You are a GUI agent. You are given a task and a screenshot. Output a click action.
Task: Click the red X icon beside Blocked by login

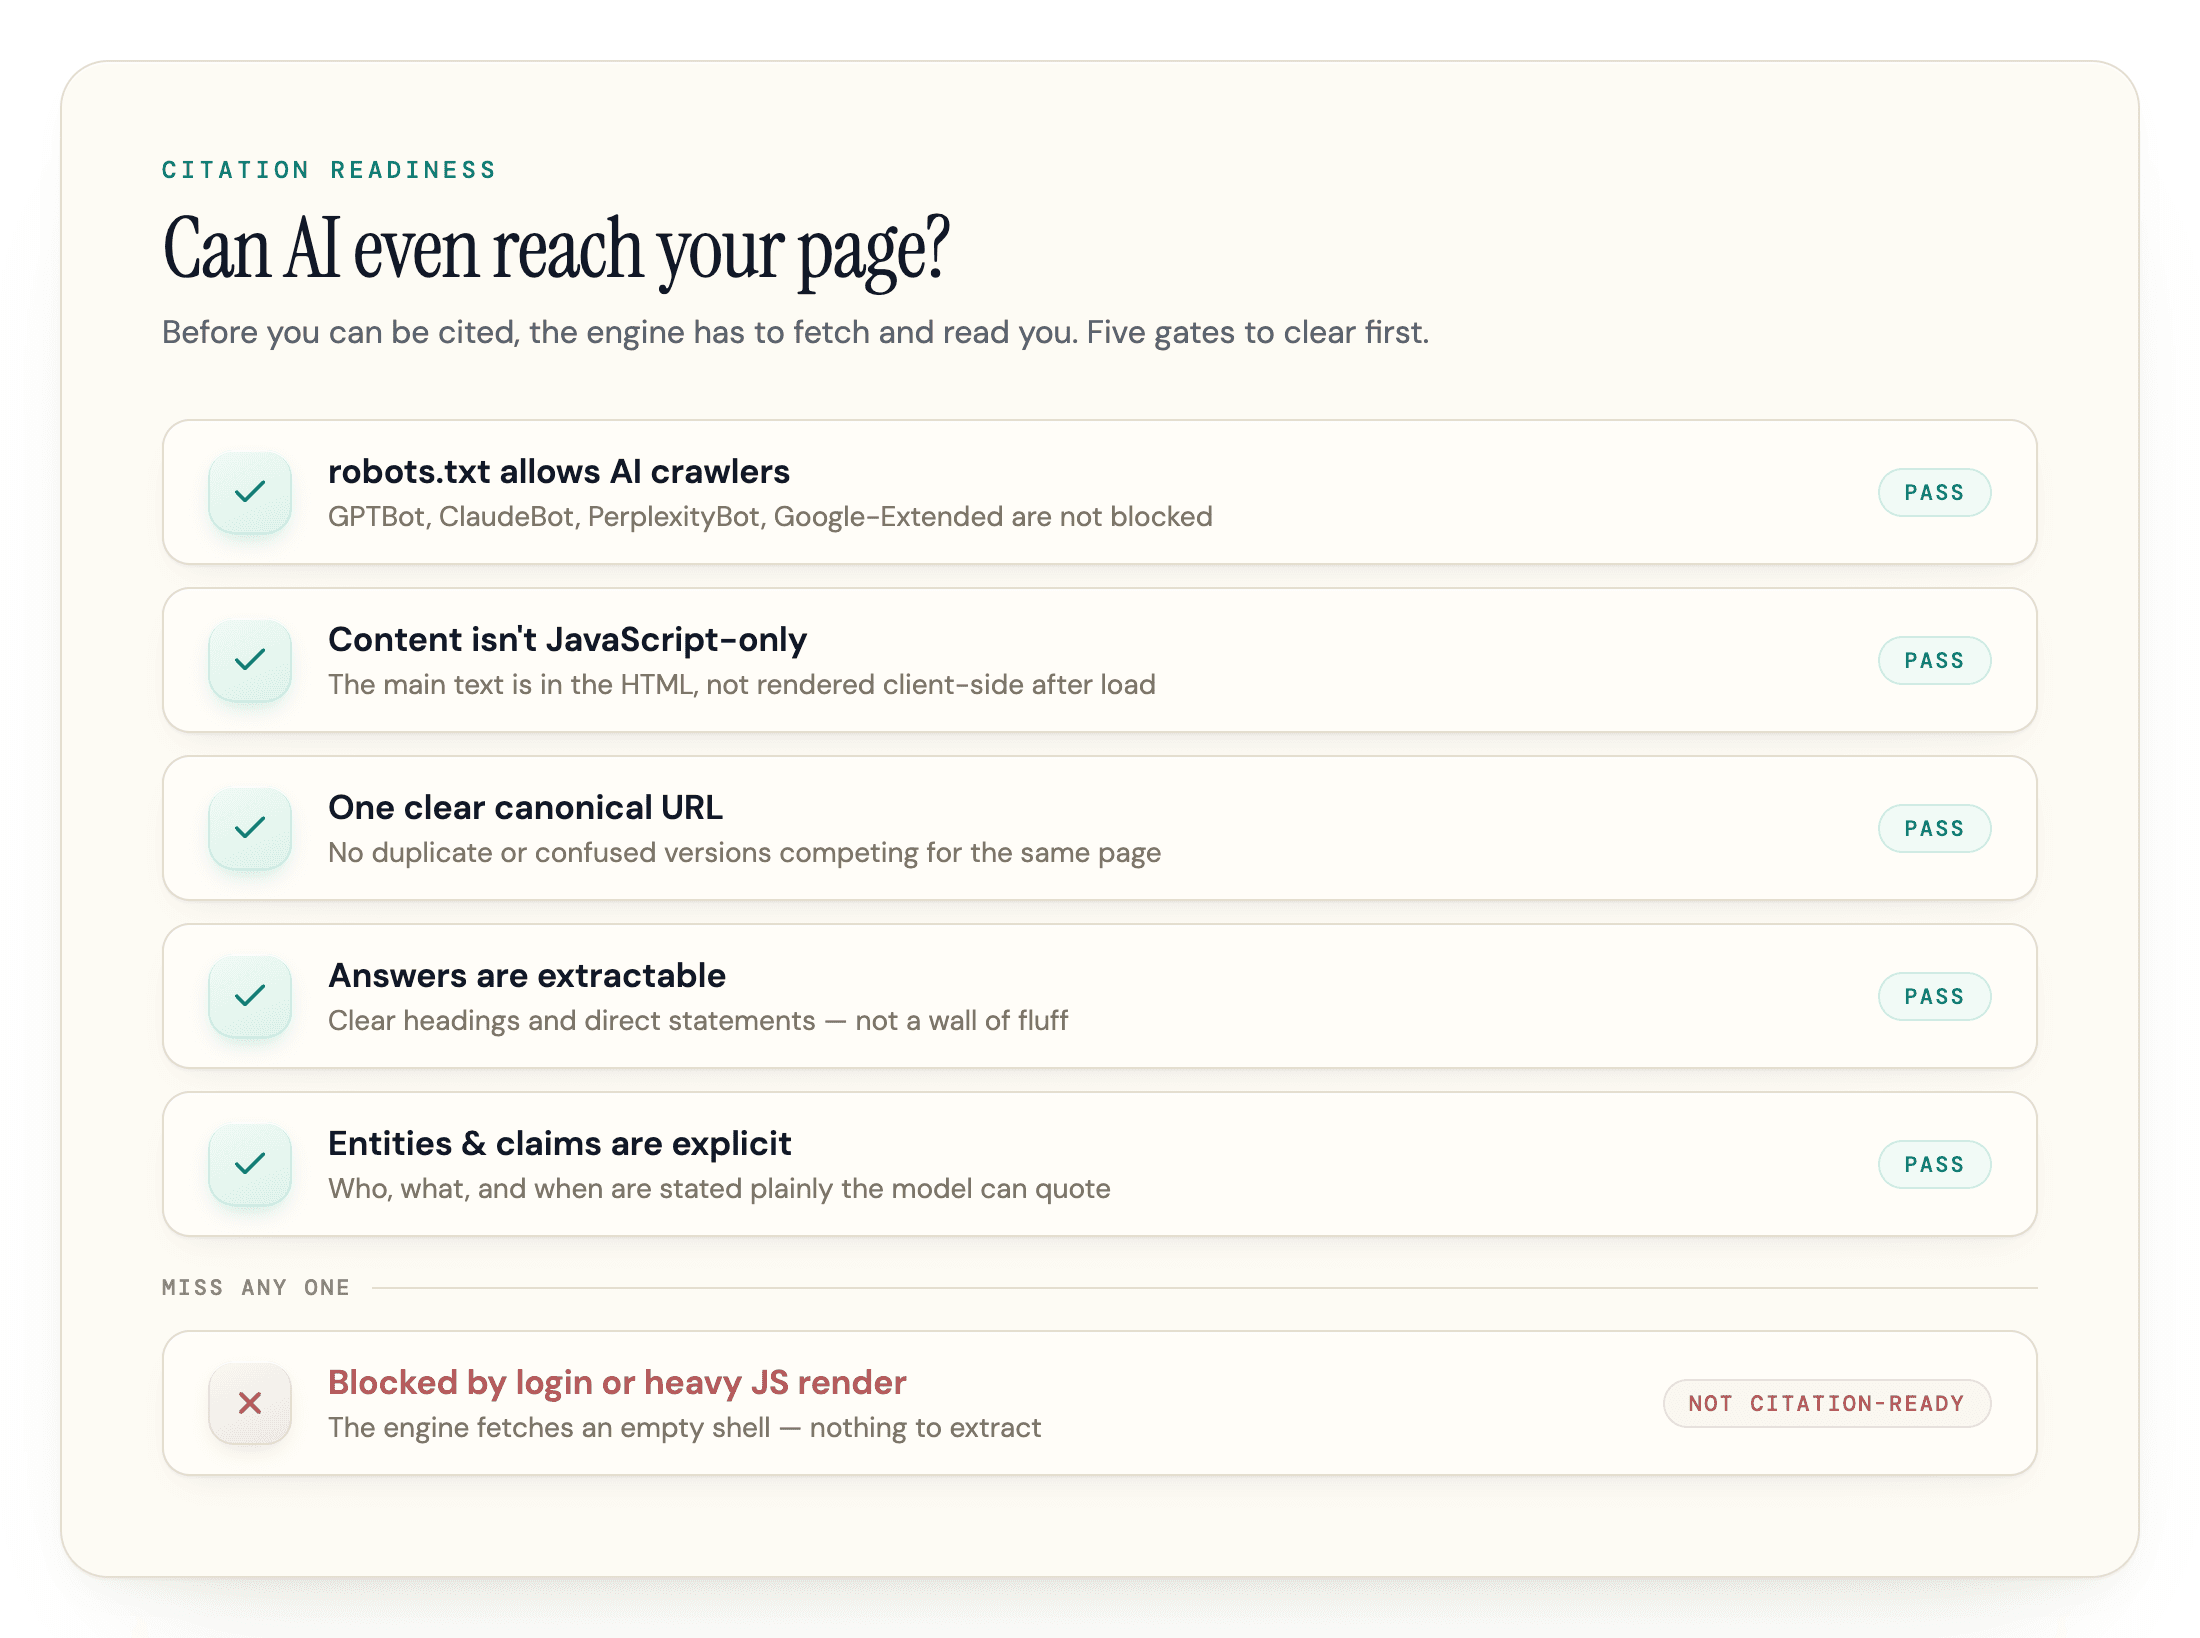250,1403
